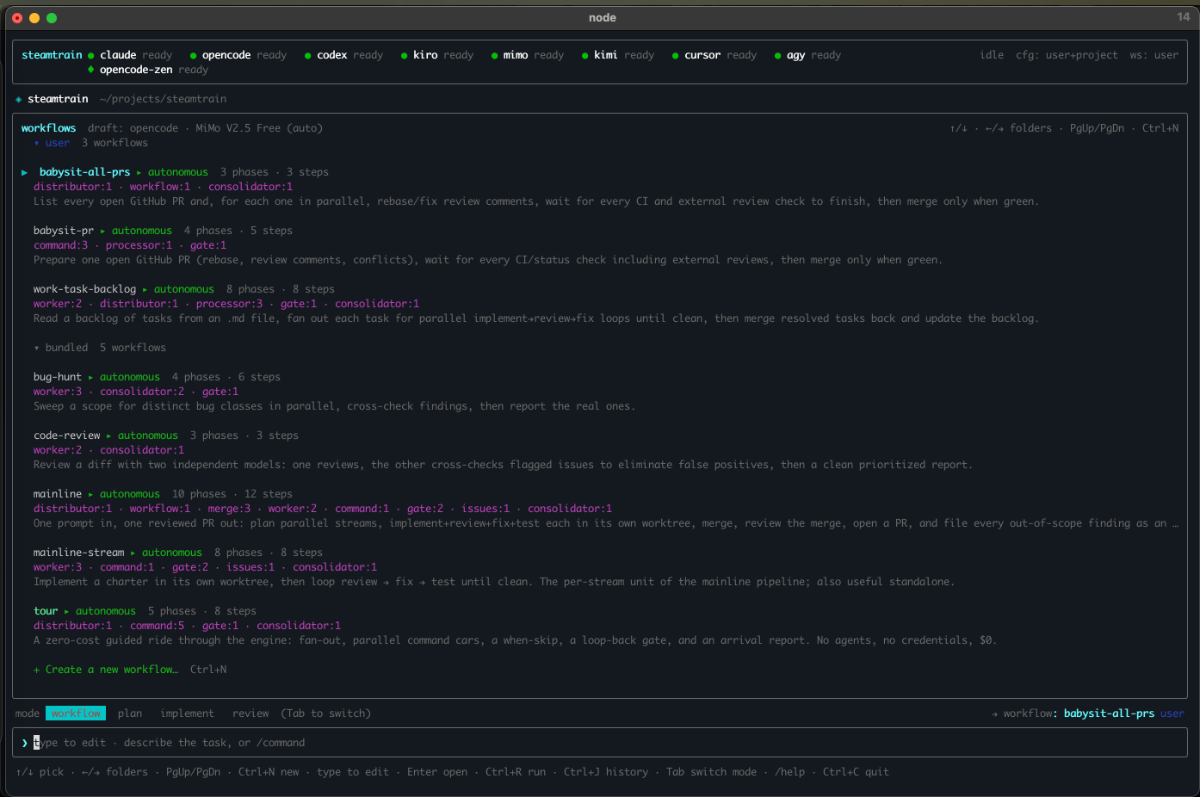Click the green status dot beside opencode
Image resolution: width=1200 pixels, height=797 pixels.
point(193,56)
